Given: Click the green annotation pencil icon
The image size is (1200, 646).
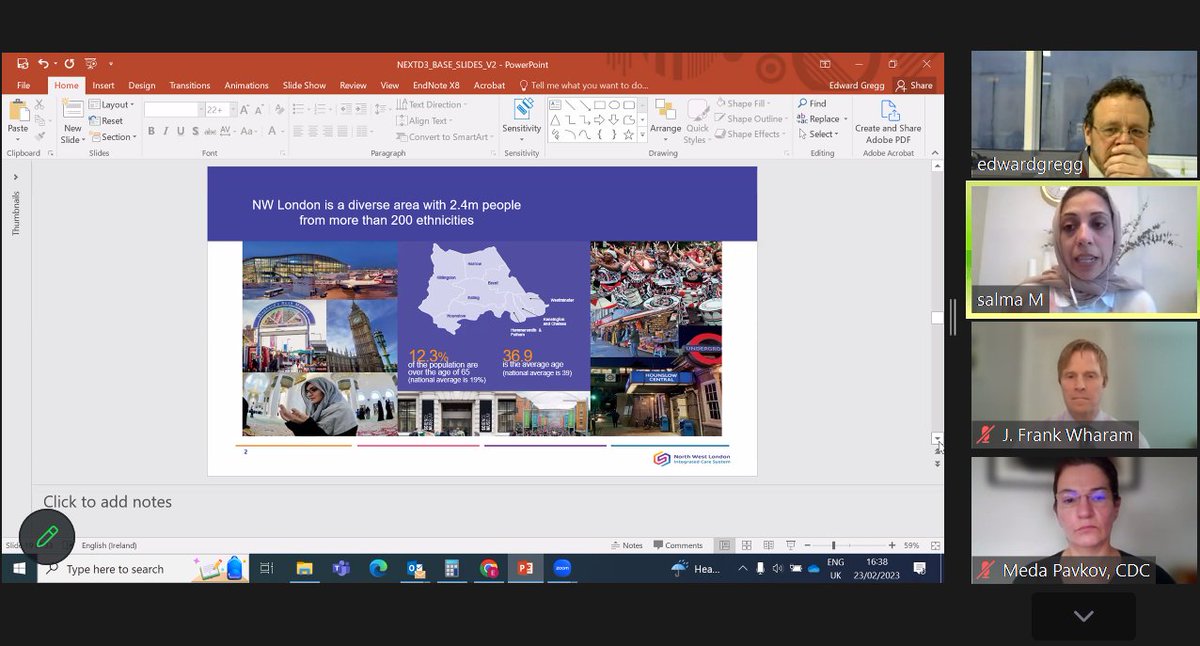Looking at the screenshot, I should click(x=47, y=537).
